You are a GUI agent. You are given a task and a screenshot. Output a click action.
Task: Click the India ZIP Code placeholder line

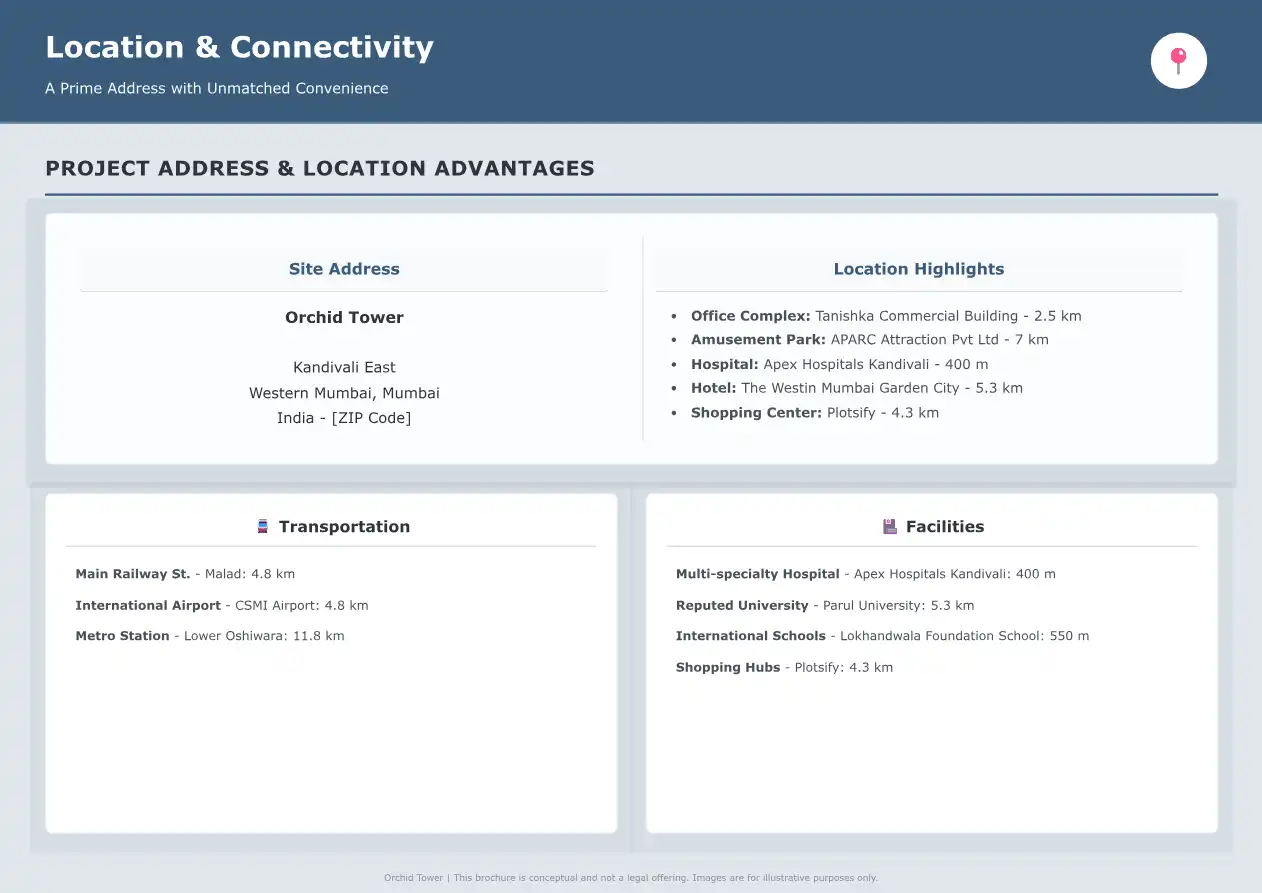344,418
